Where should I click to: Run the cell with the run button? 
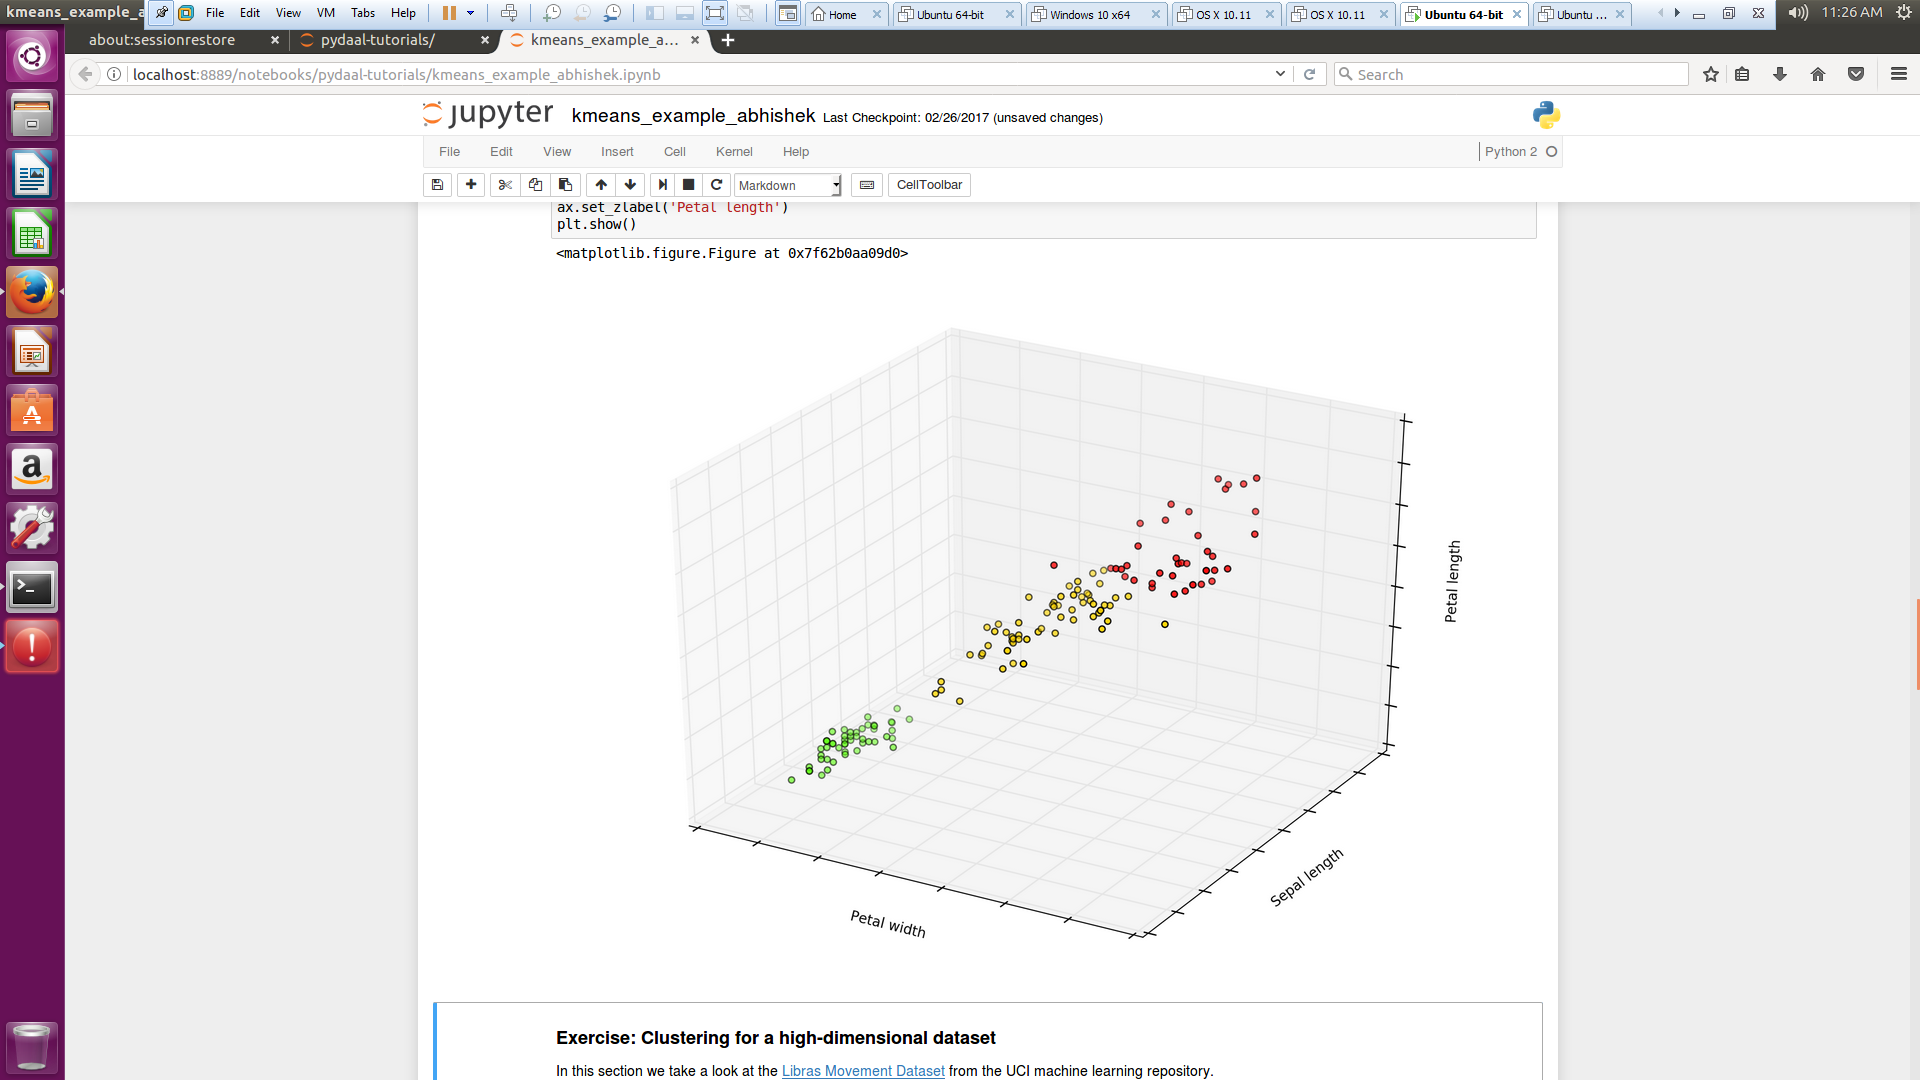click(662, 185)
